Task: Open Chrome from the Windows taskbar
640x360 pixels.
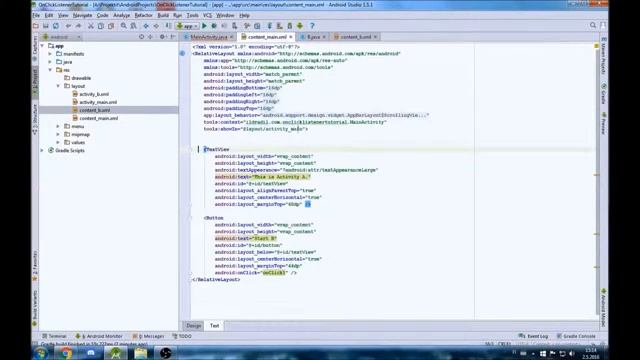Action: [x=66, y=353]
